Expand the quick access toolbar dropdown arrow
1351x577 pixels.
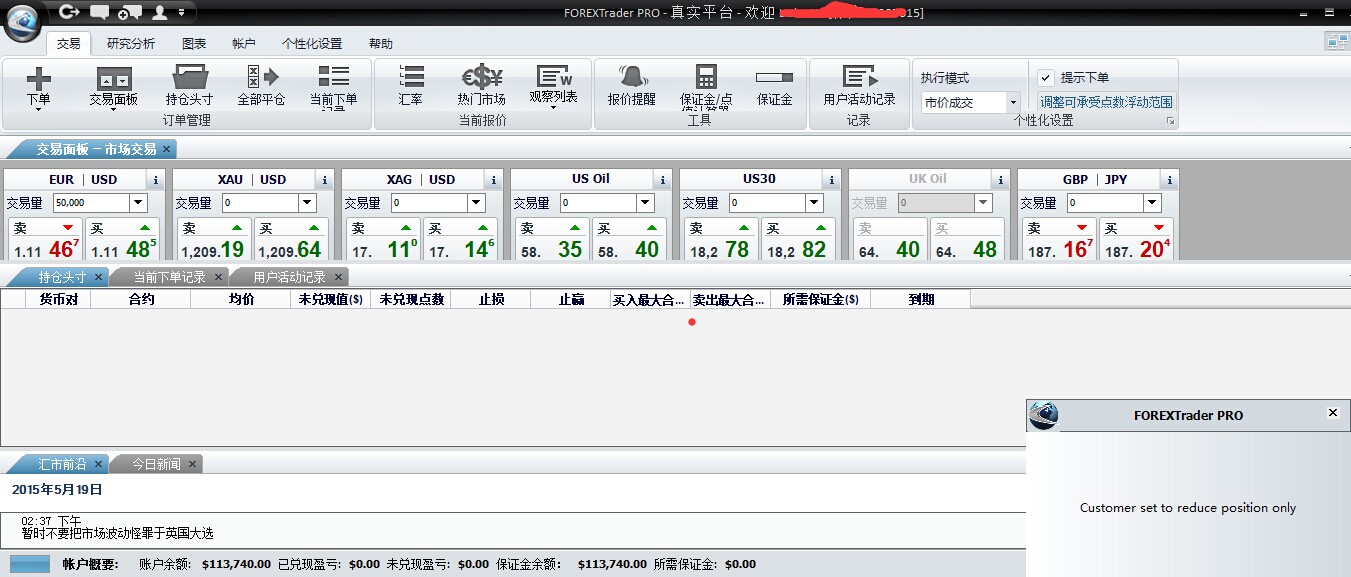[181, 12]
